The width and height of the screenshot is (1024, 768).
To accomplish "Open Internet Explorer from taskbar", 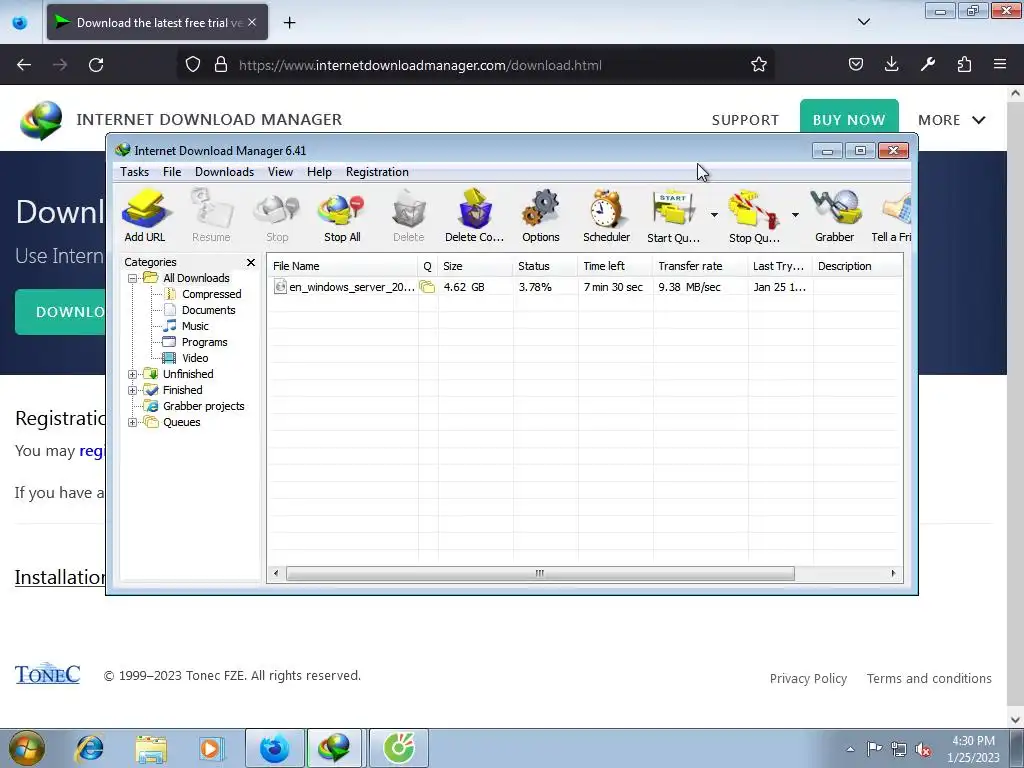I will click(x=89, y=748).
